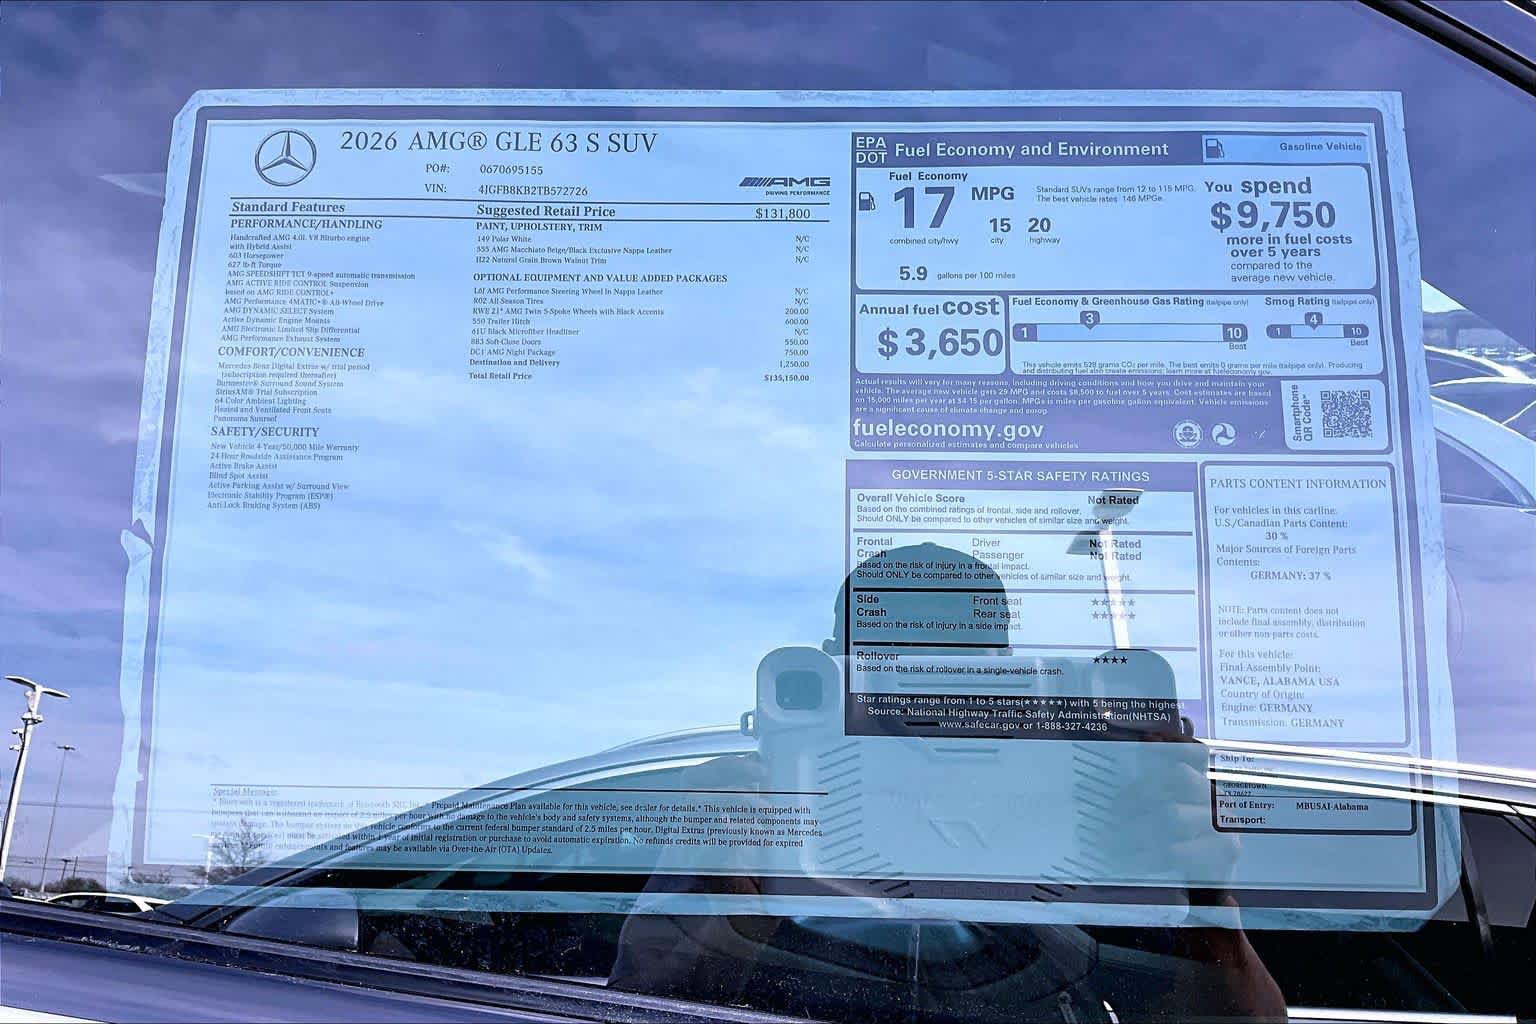Click the "GOVERNMENT 5-STAR SAFETY RATINGS" header
The image size is (1536, 1024).
click(1021, 476)
